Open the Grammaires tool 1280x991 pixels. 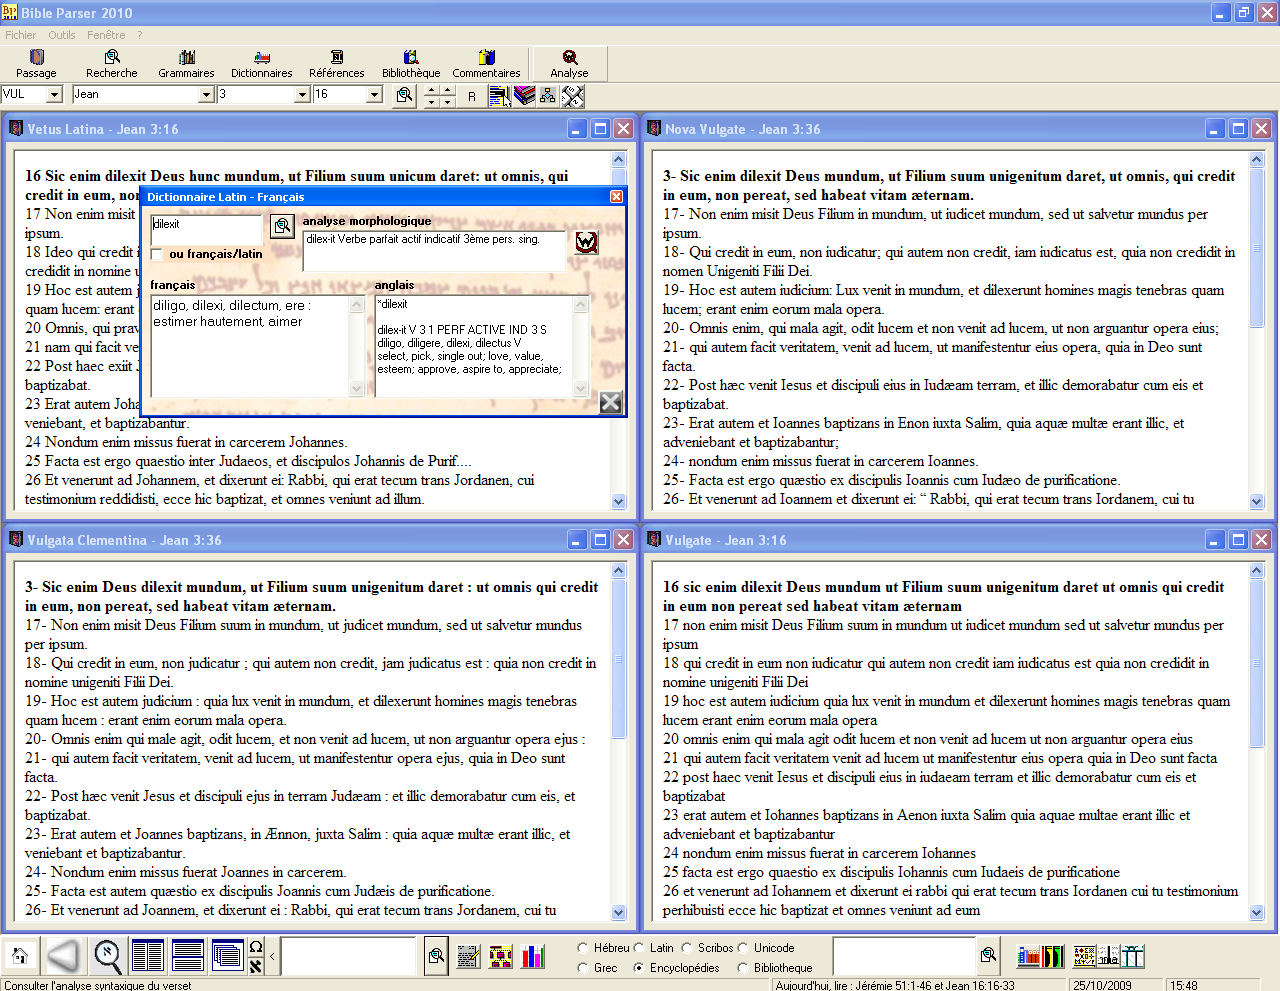pyautogui.click(x=186, y=64)
